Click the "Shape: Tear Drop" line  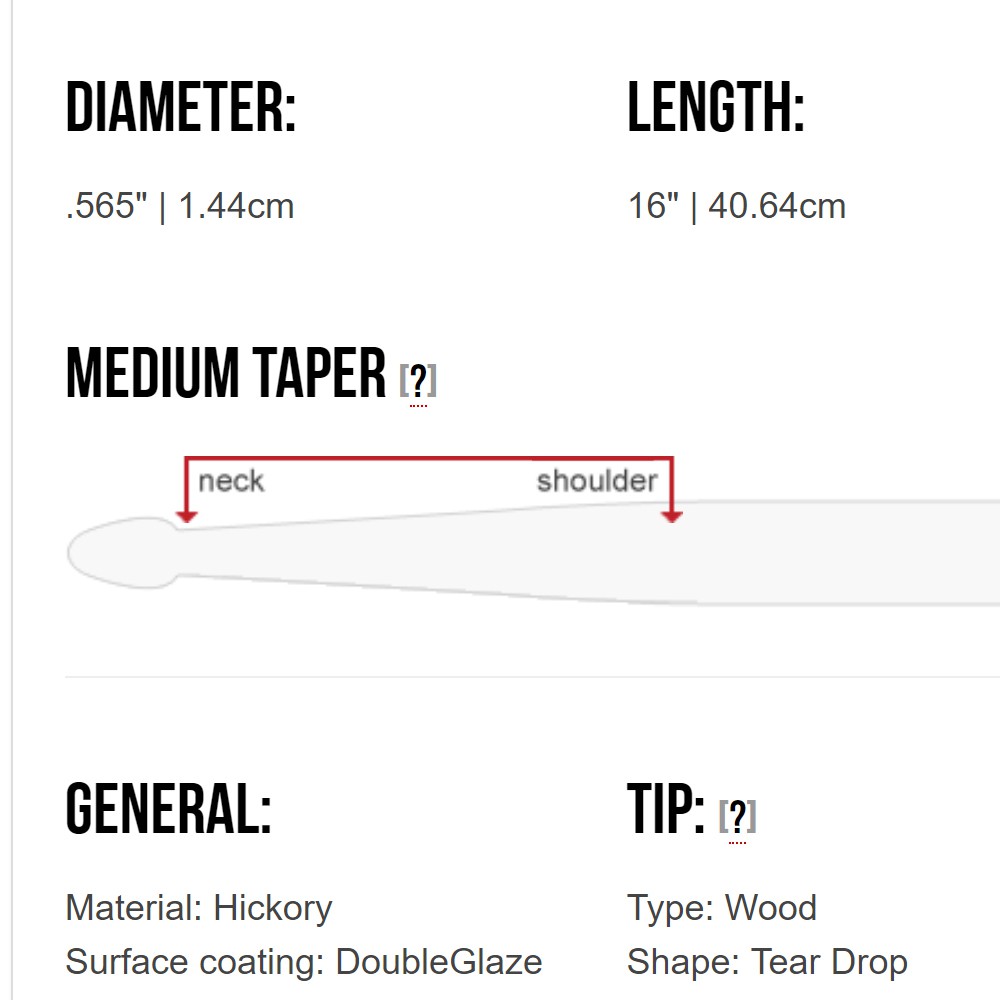tap(767, 961)
